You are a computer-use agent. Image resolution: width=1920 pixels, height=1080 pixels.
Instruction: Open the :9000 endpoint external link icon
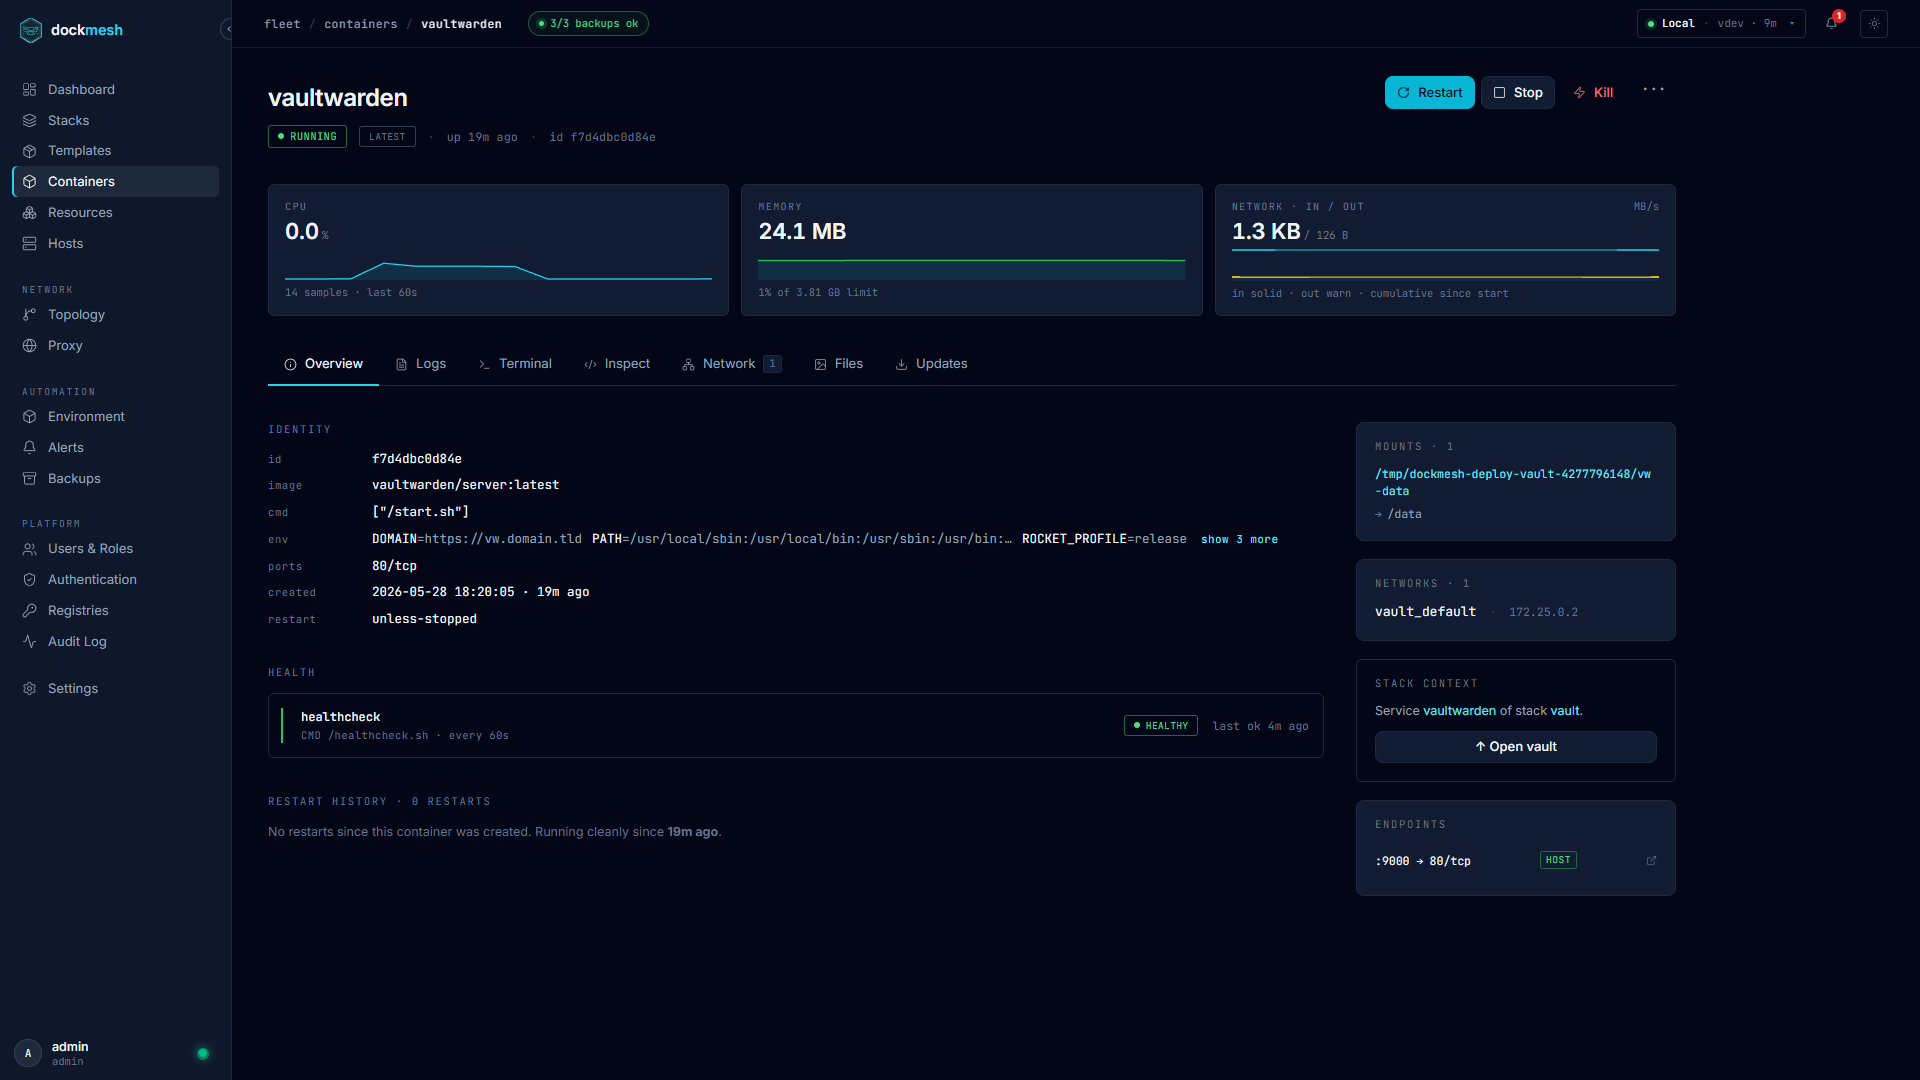(x=1651, y=861)
